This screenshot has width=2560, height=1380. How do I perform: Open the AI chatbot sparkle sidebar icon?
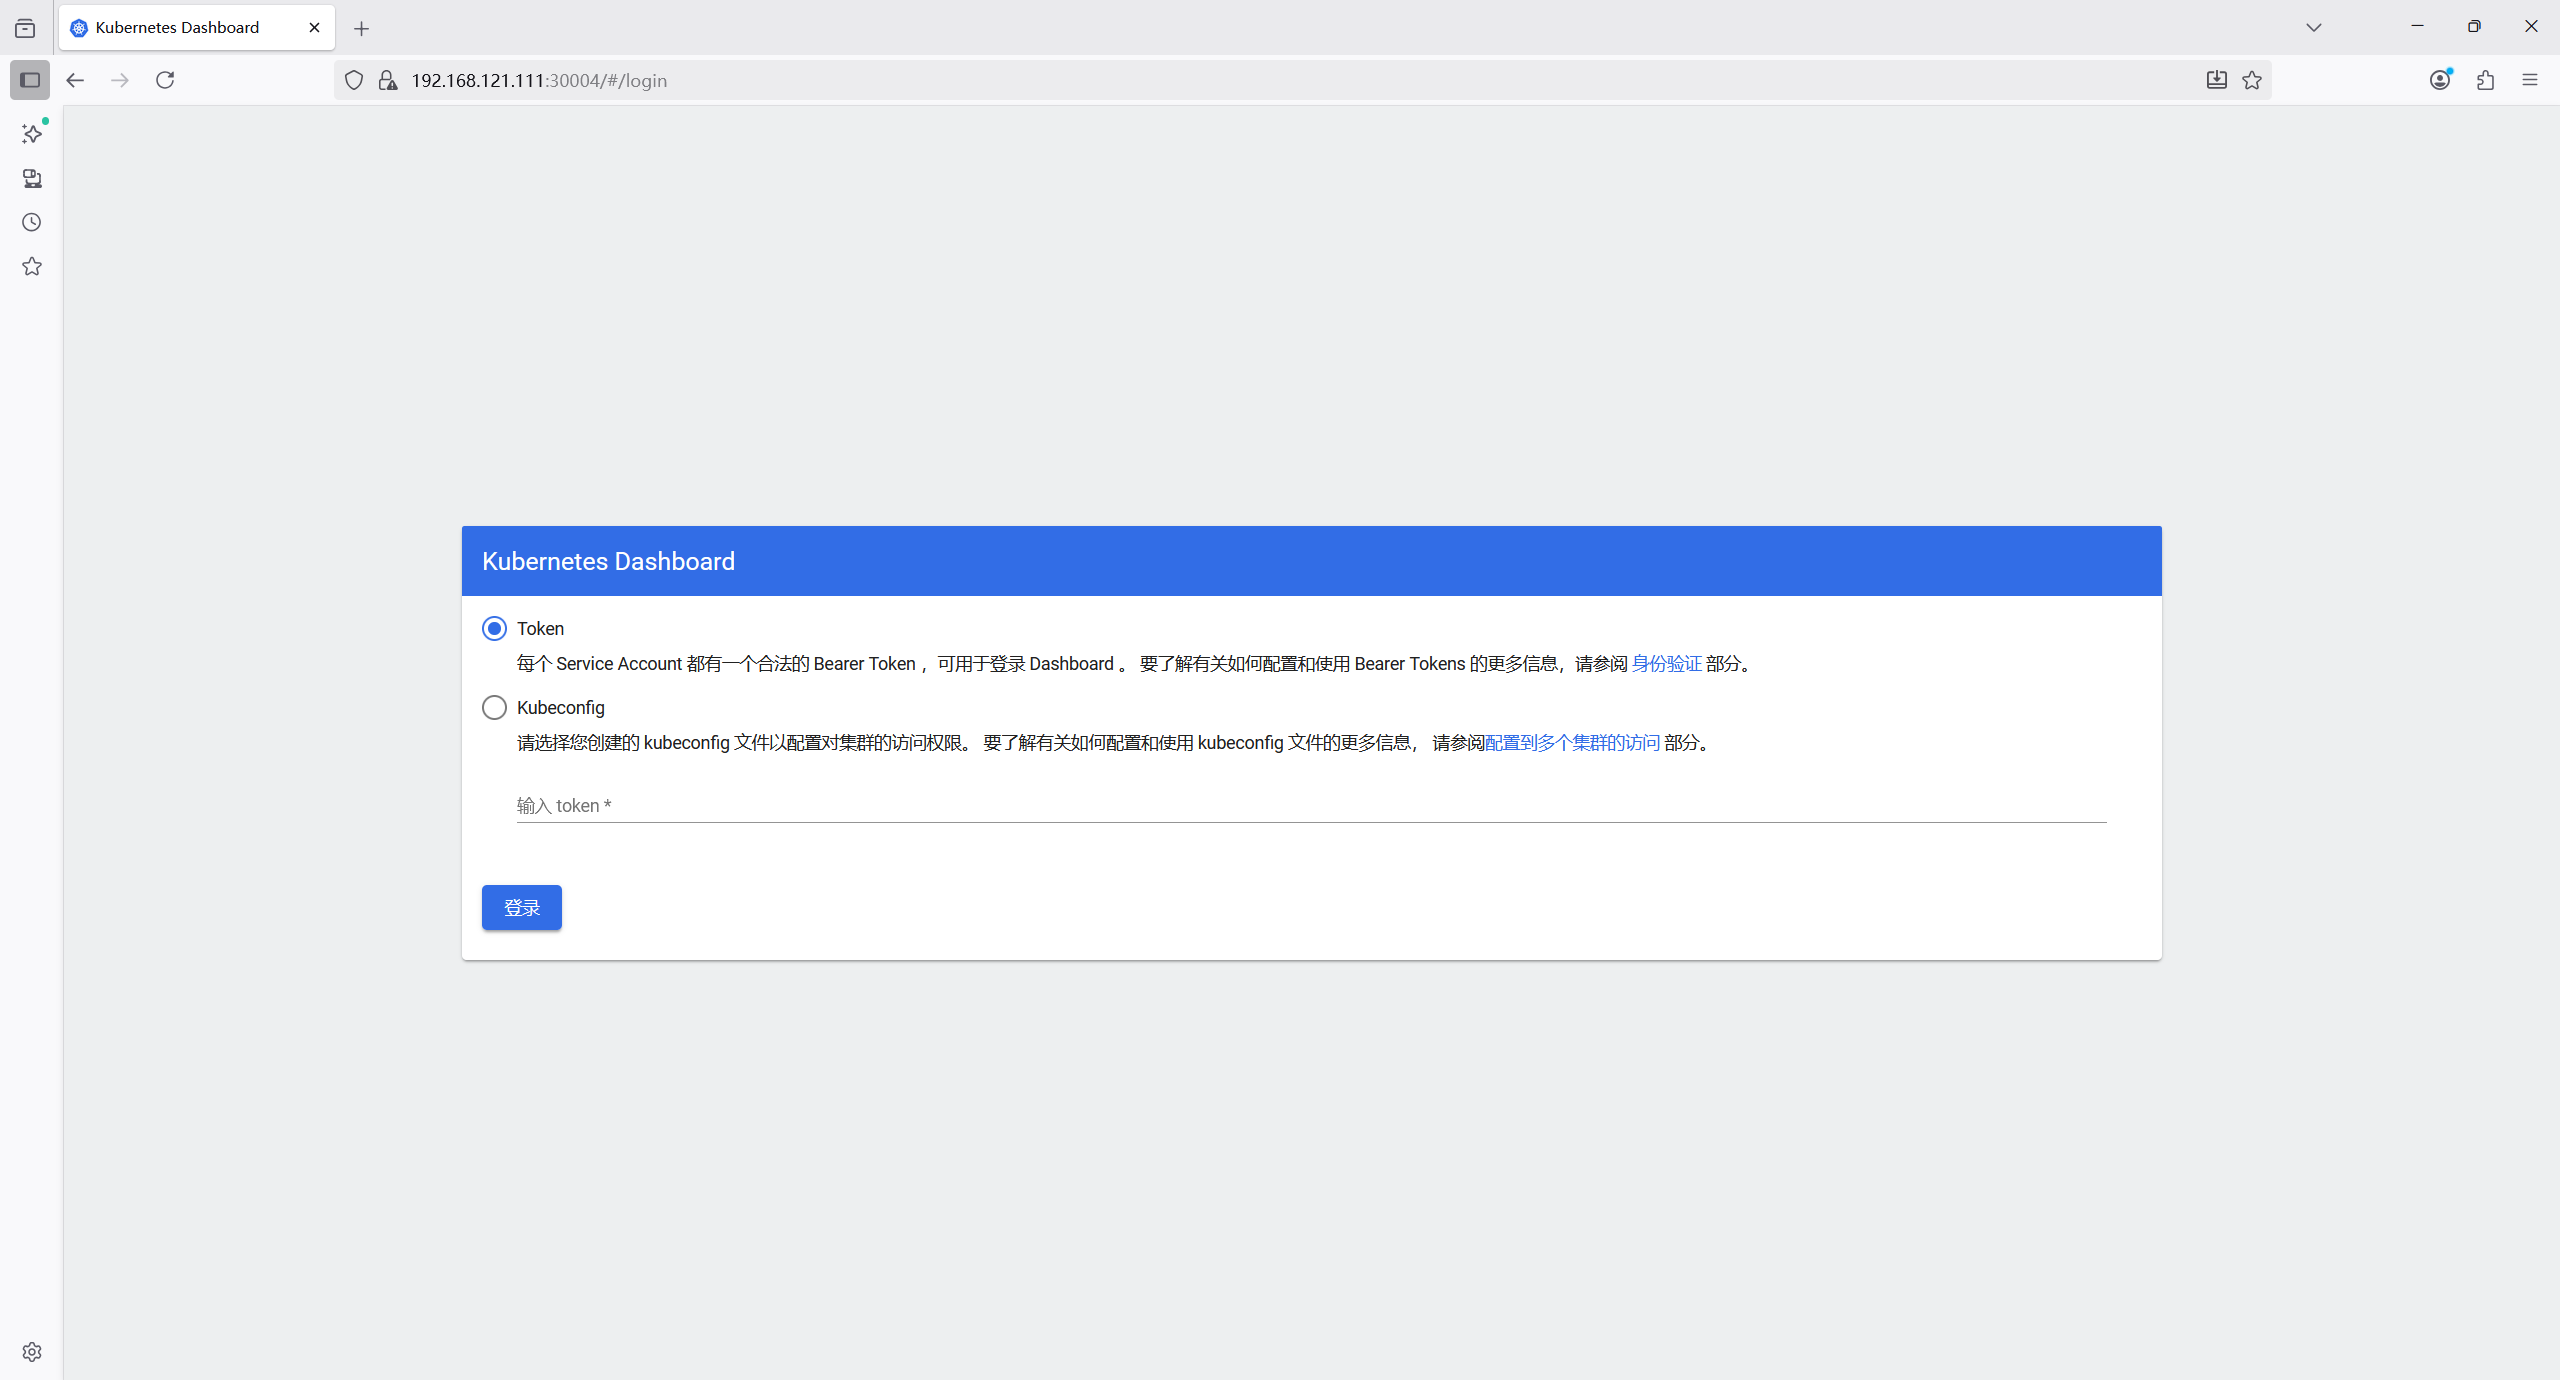[x=32, y=133]
